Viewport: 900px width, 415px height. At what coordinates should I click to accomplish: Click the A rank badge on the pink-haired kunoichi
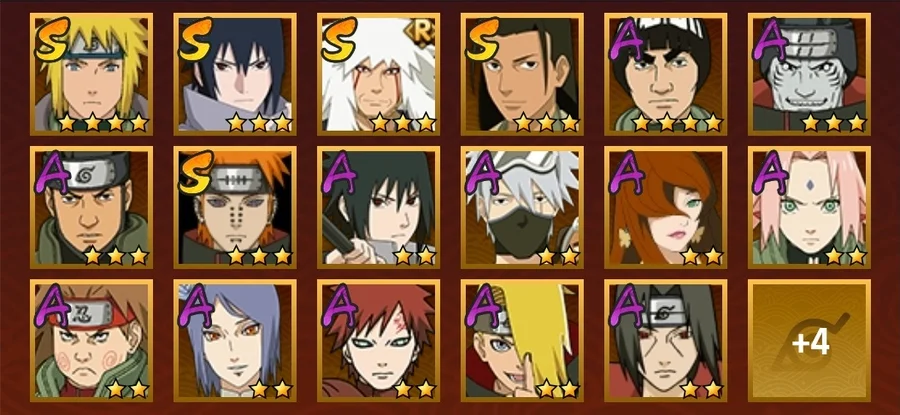[x=770, y=173]
